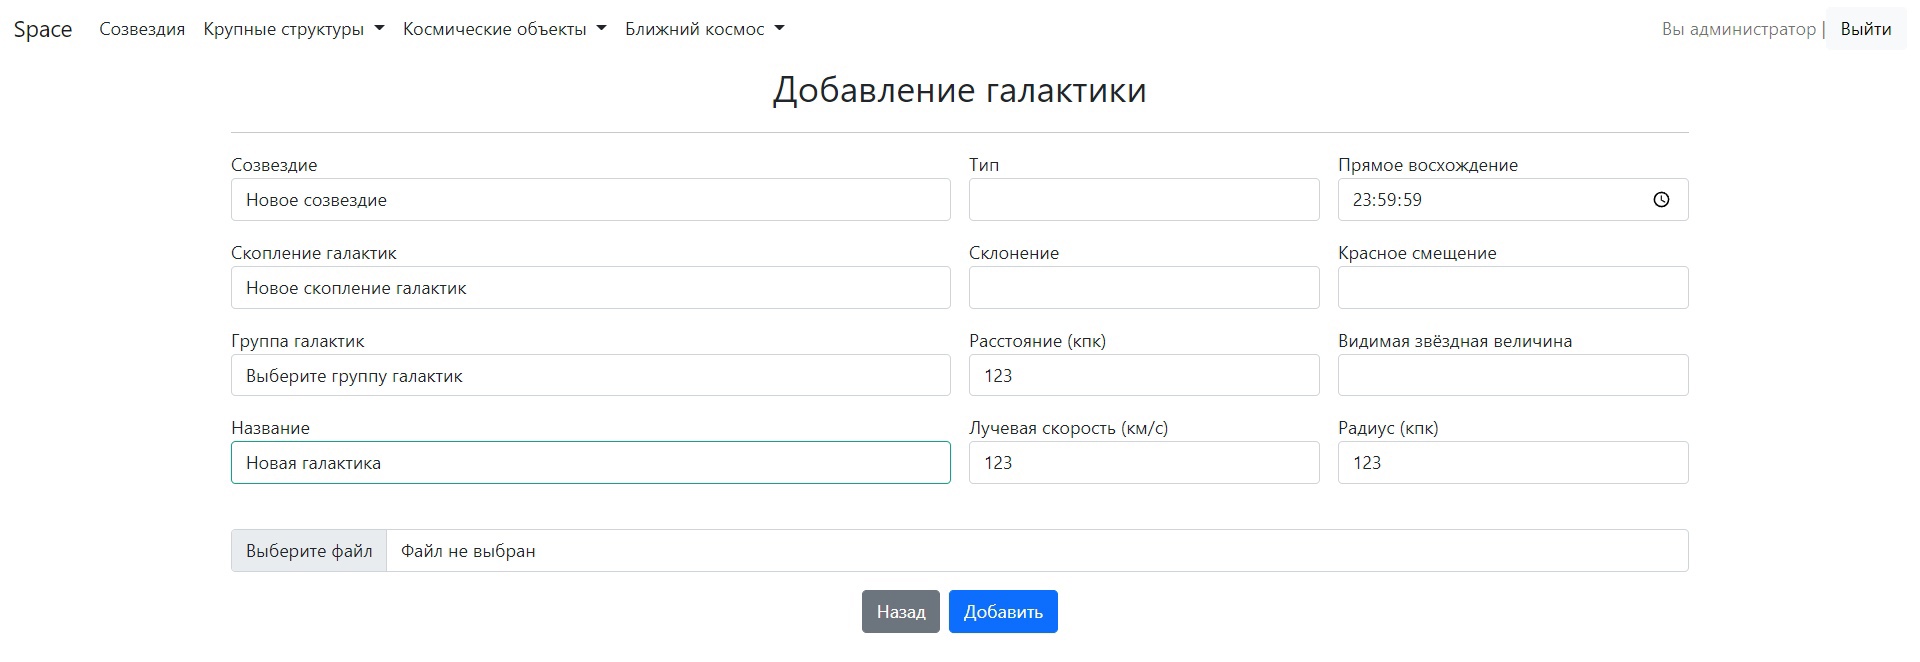Click the Назад button
1920x662 pixels.
[x=901, y=612]
